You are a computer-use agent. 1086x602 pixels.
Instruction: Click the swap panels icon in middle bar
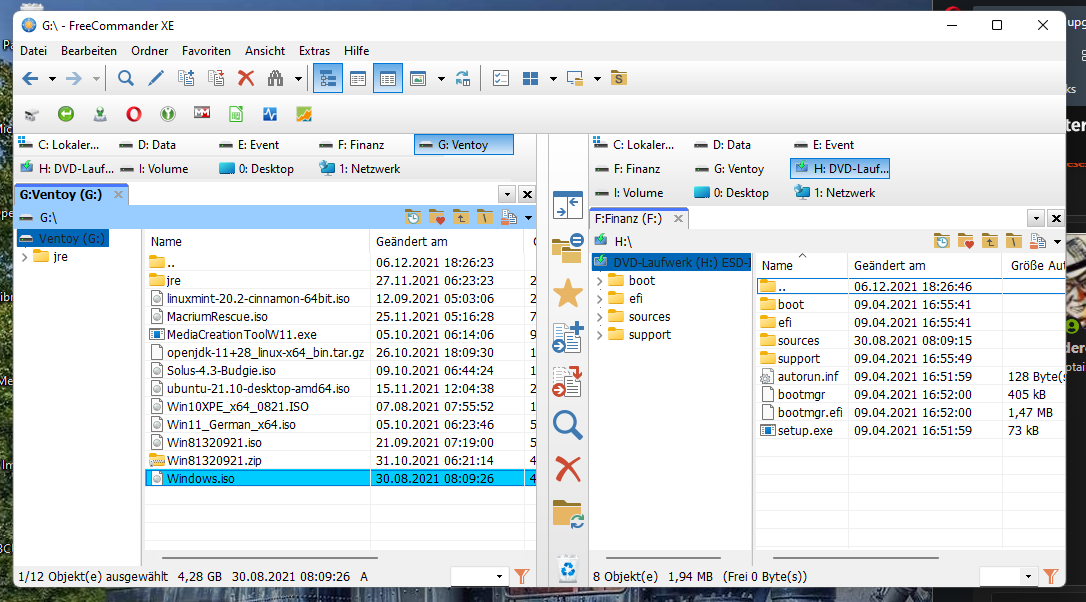[568, 205]
